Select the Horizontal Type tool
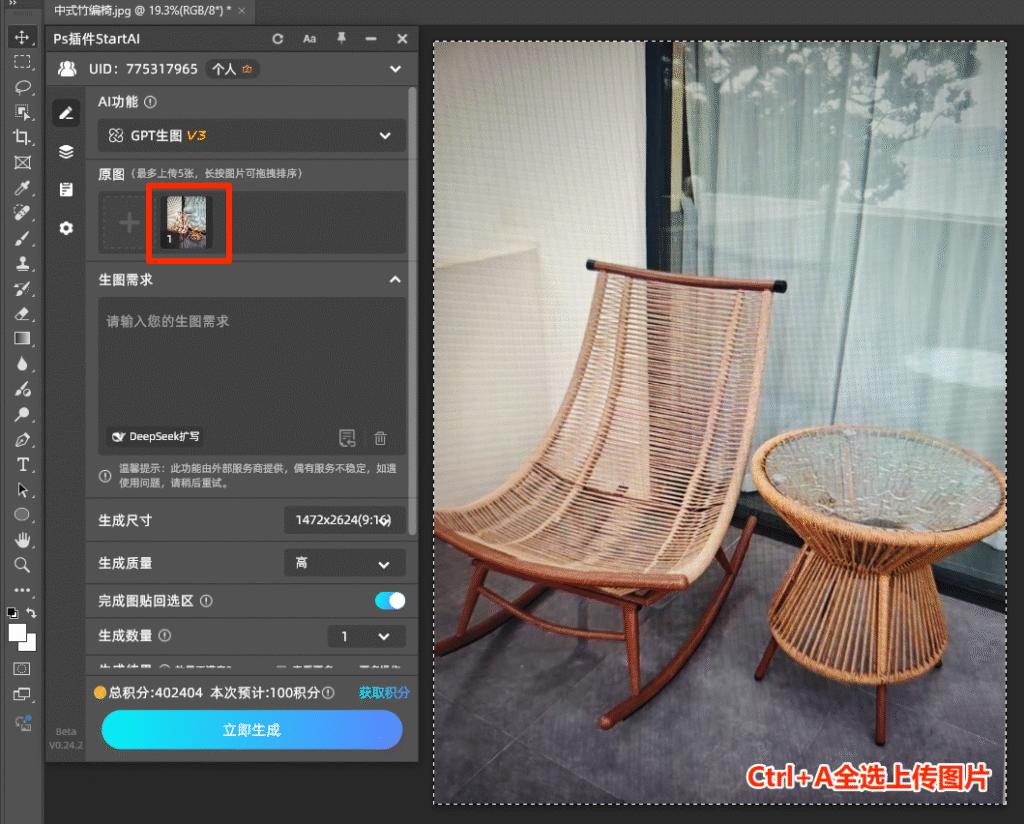 click(22, 464)
